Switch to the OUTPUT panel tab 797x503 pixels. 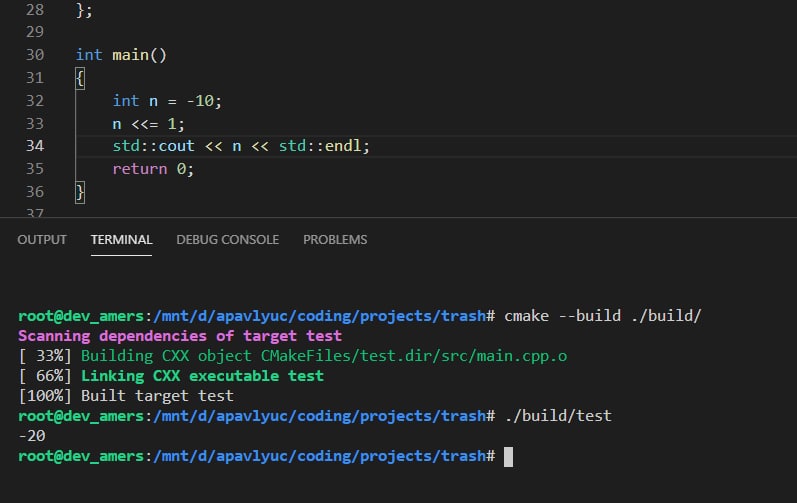click(42, 239)
